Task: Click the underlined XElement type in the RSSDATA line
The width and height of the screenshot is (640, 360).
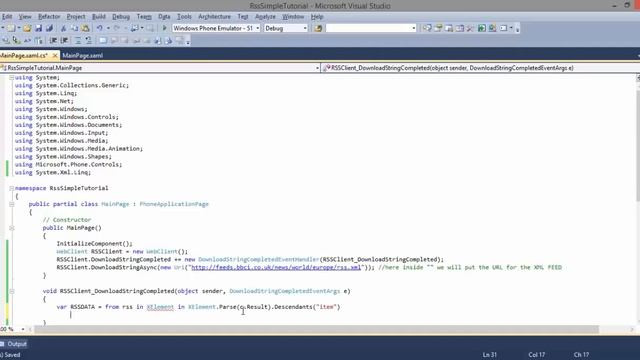Action: point(160,307)
